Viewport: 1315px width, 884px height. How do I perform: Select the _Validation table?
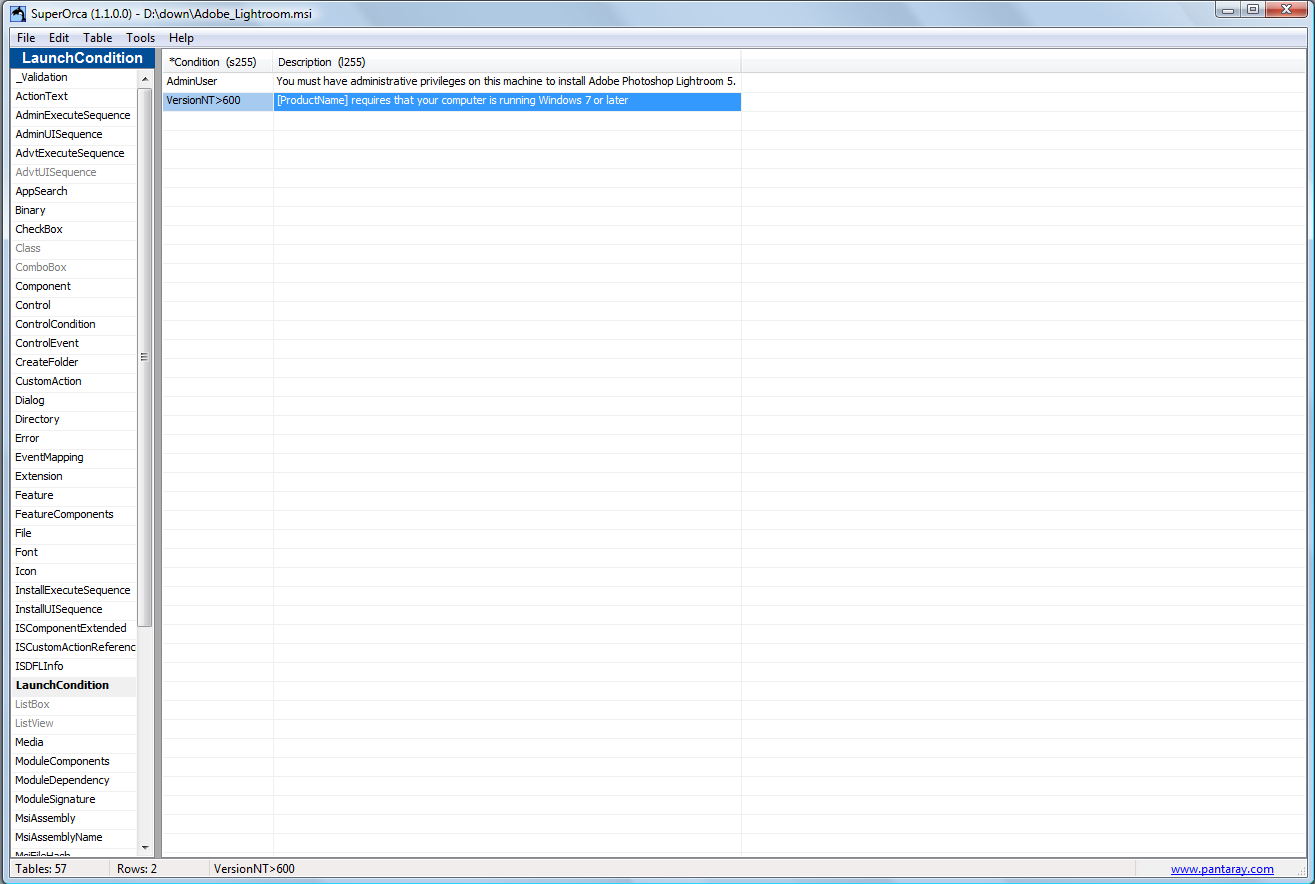[x=74, y=77]
